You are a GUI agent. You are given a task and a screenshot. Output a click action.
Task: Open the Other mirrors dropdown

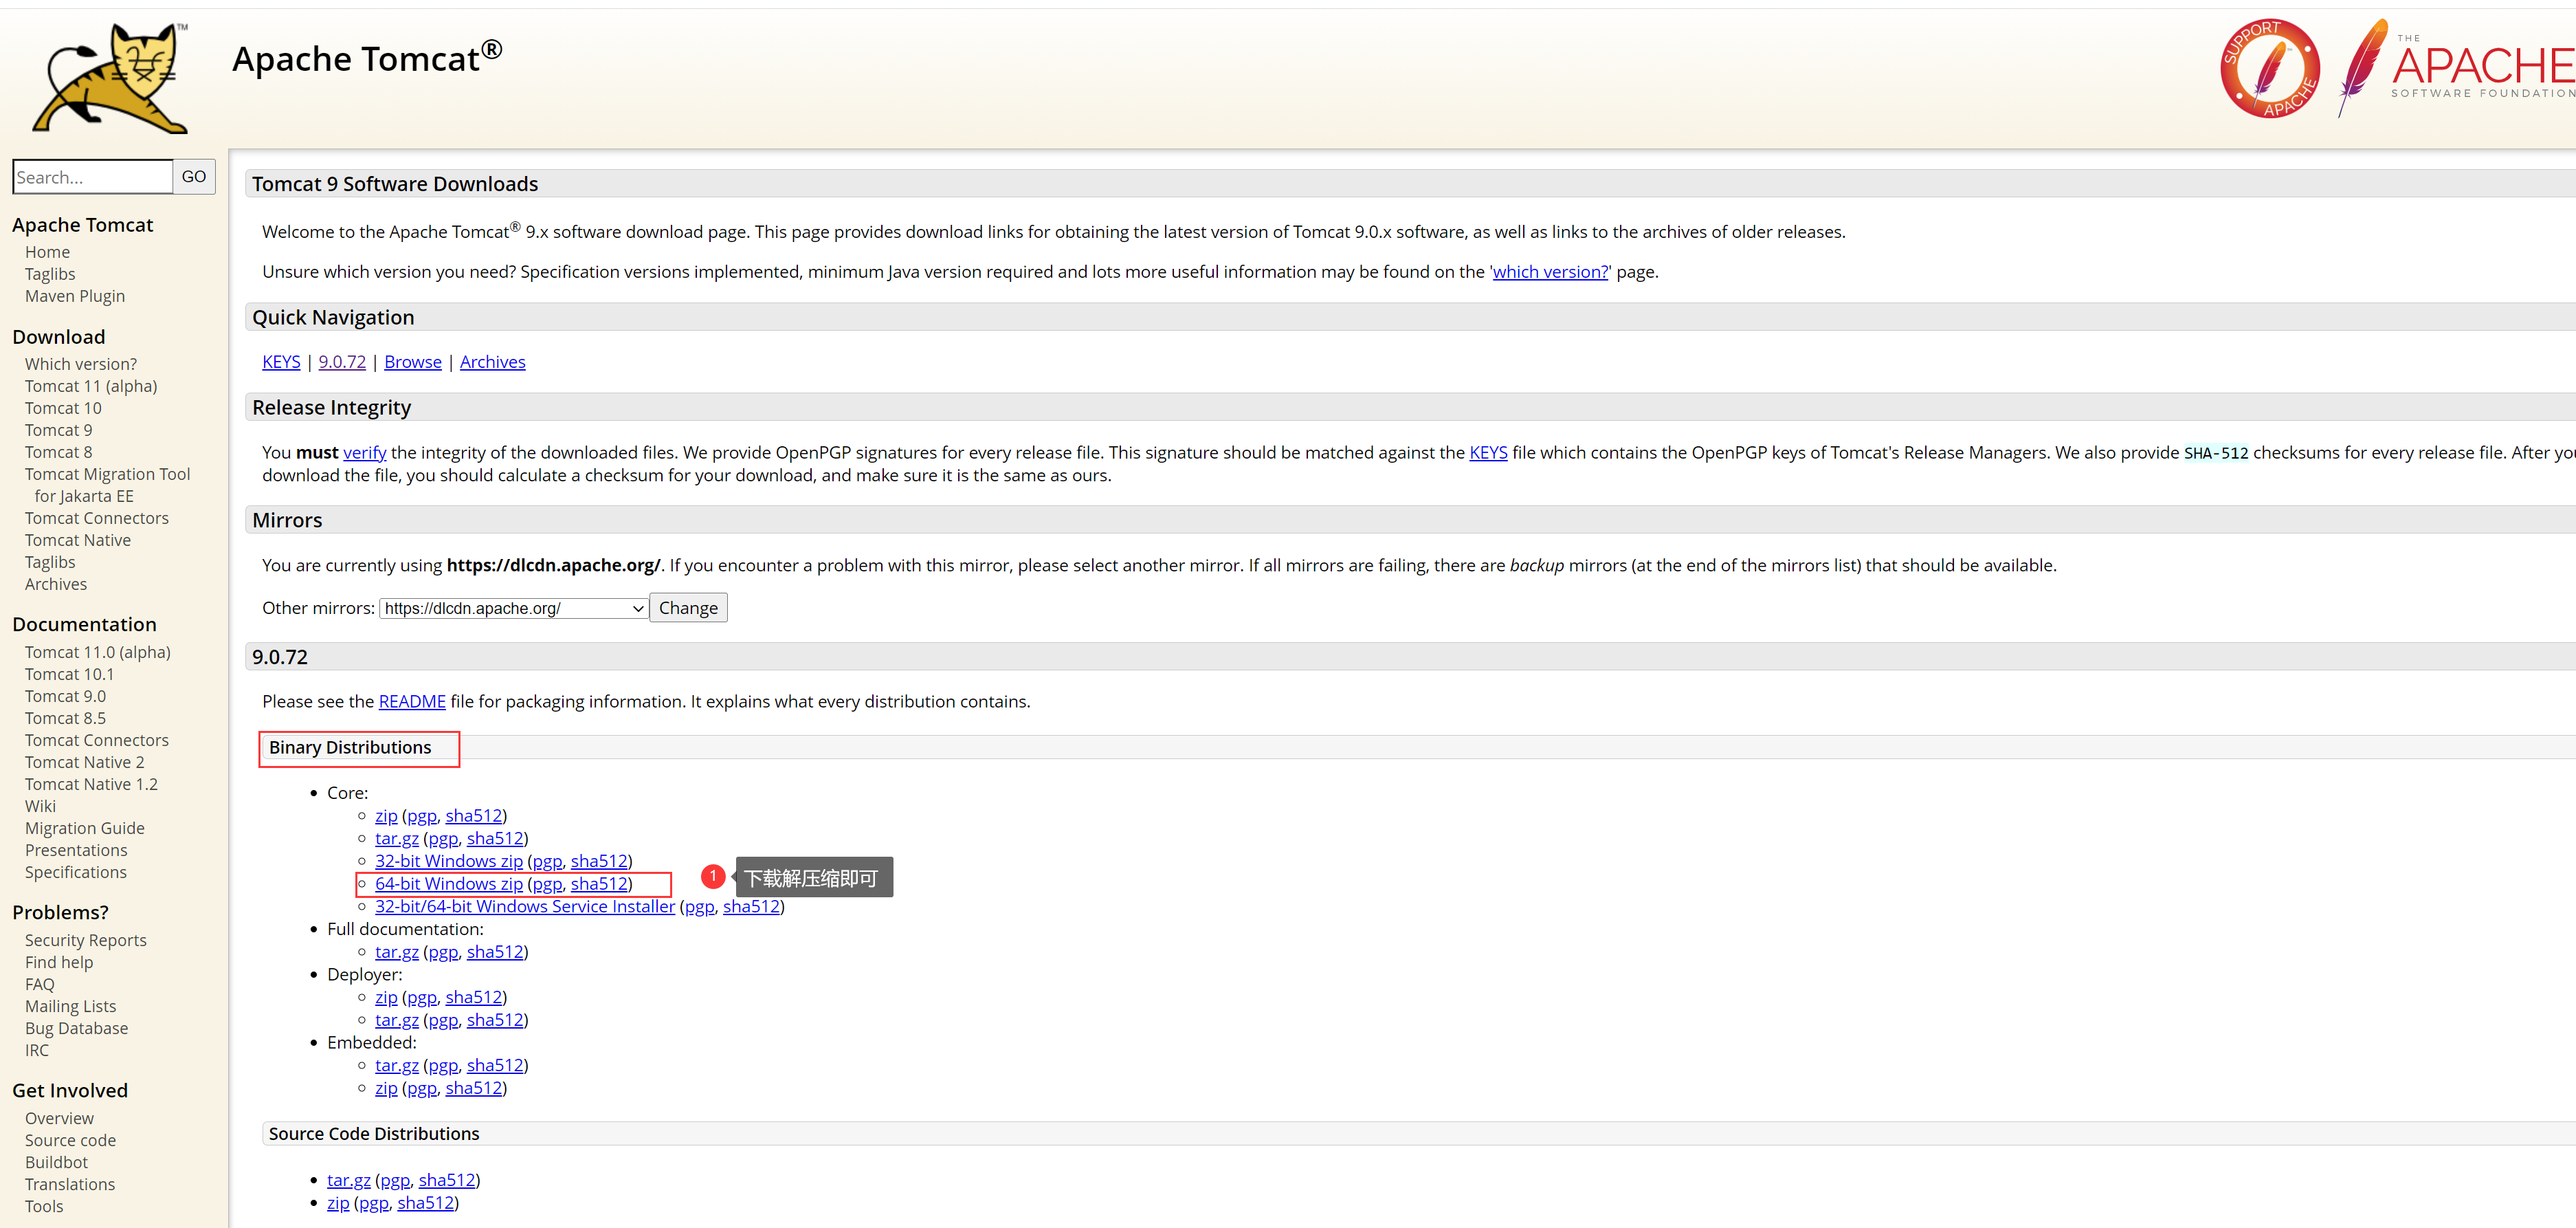514,608
